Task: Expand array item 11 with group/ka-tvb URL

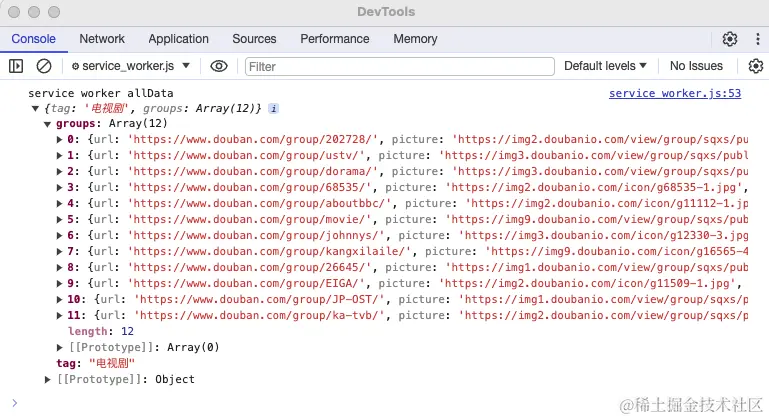Action: 59,315
